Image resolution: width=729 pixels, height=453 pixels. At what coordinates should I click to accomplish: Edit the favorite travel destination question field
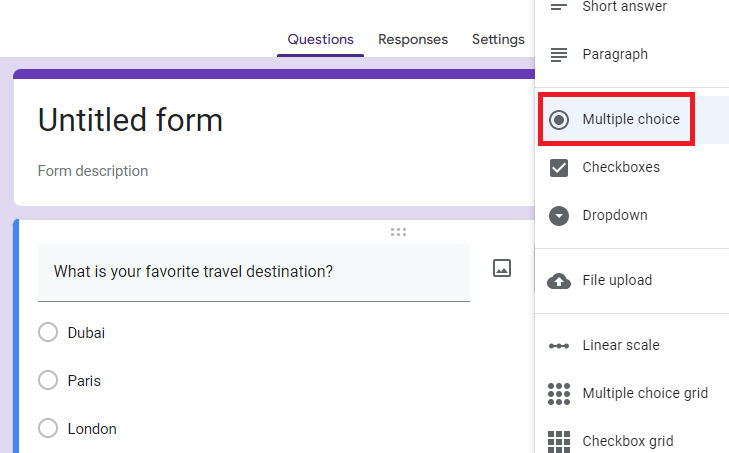coord(254,273)
